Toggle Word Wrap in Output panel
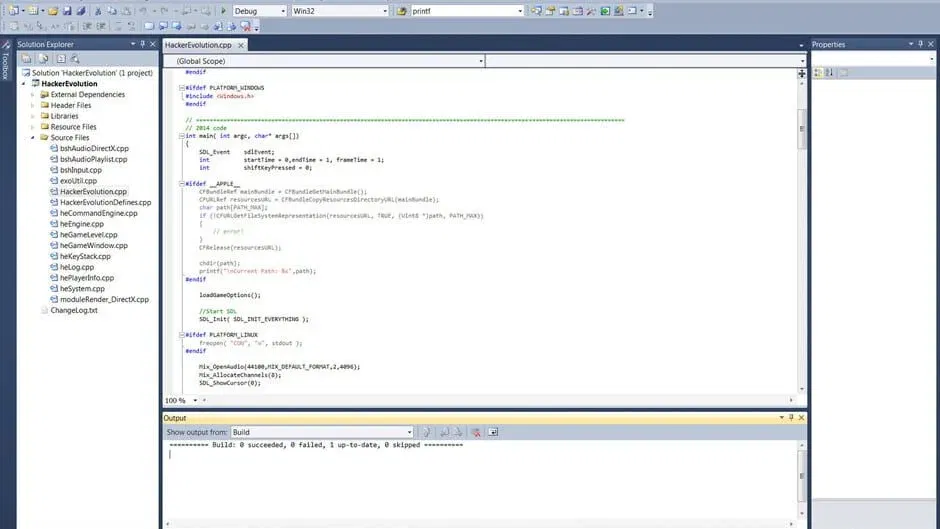The height and width of the screenshot is (529, 940). [493, 432]
